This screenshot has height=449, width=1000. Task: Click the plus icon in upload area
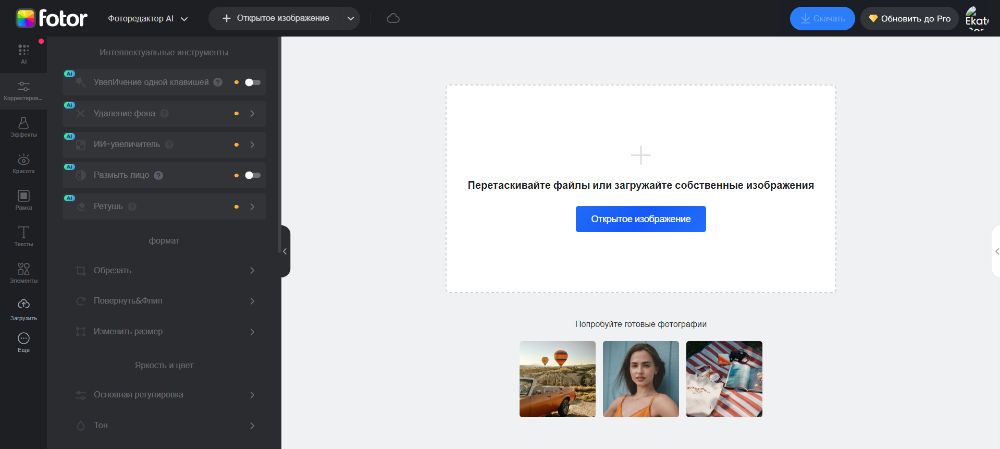click(640, 155)
